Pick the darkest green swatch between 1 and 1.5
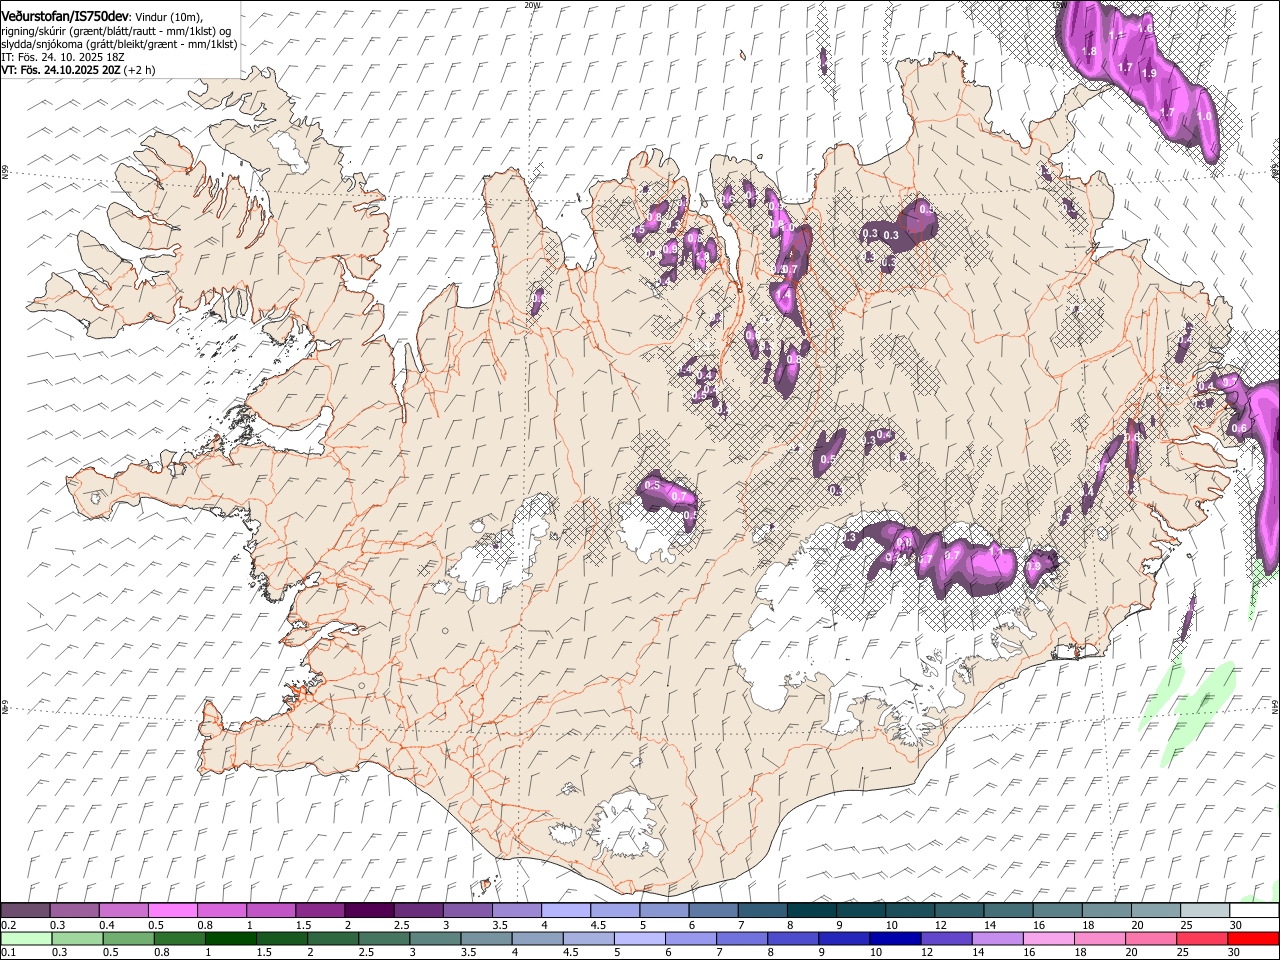The height and width of the screenshot is (960, 1280). click(x=231, y=938)
